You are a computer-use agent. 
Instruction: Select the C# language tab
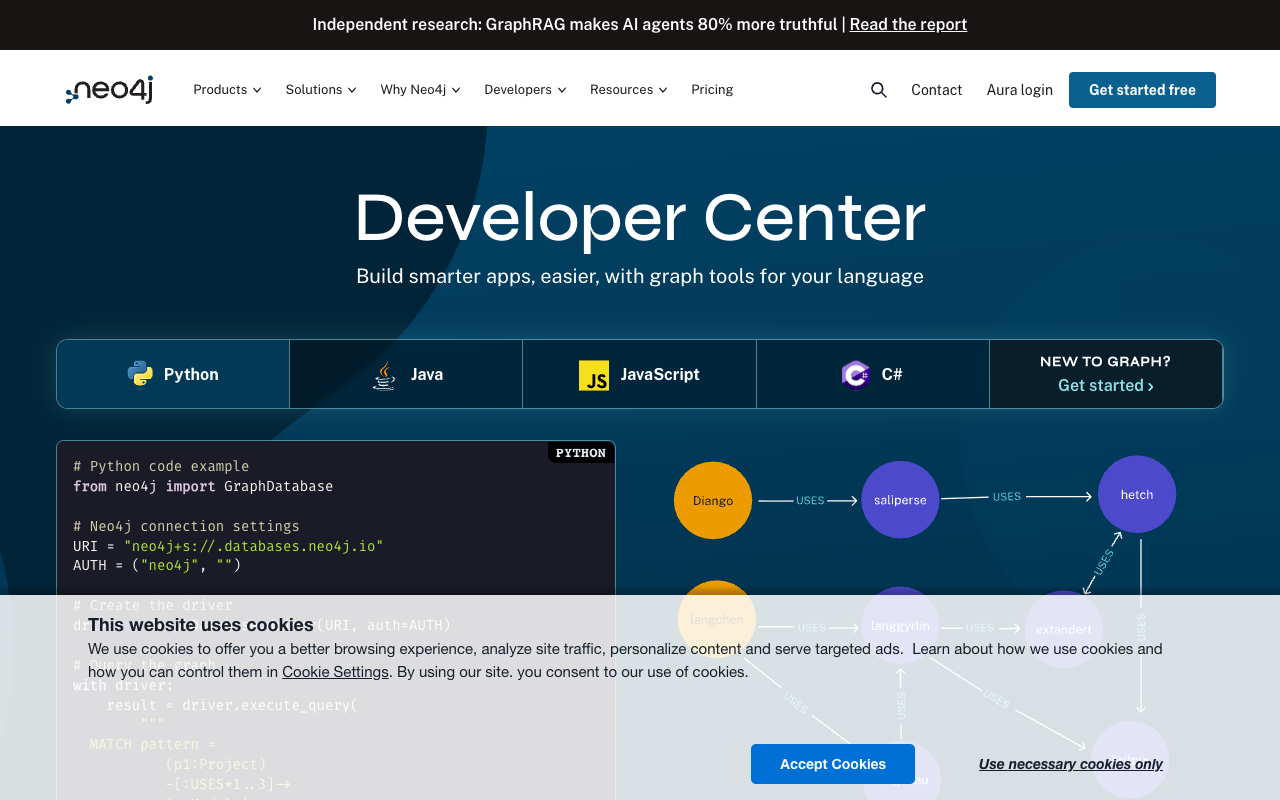coord(873,374)
